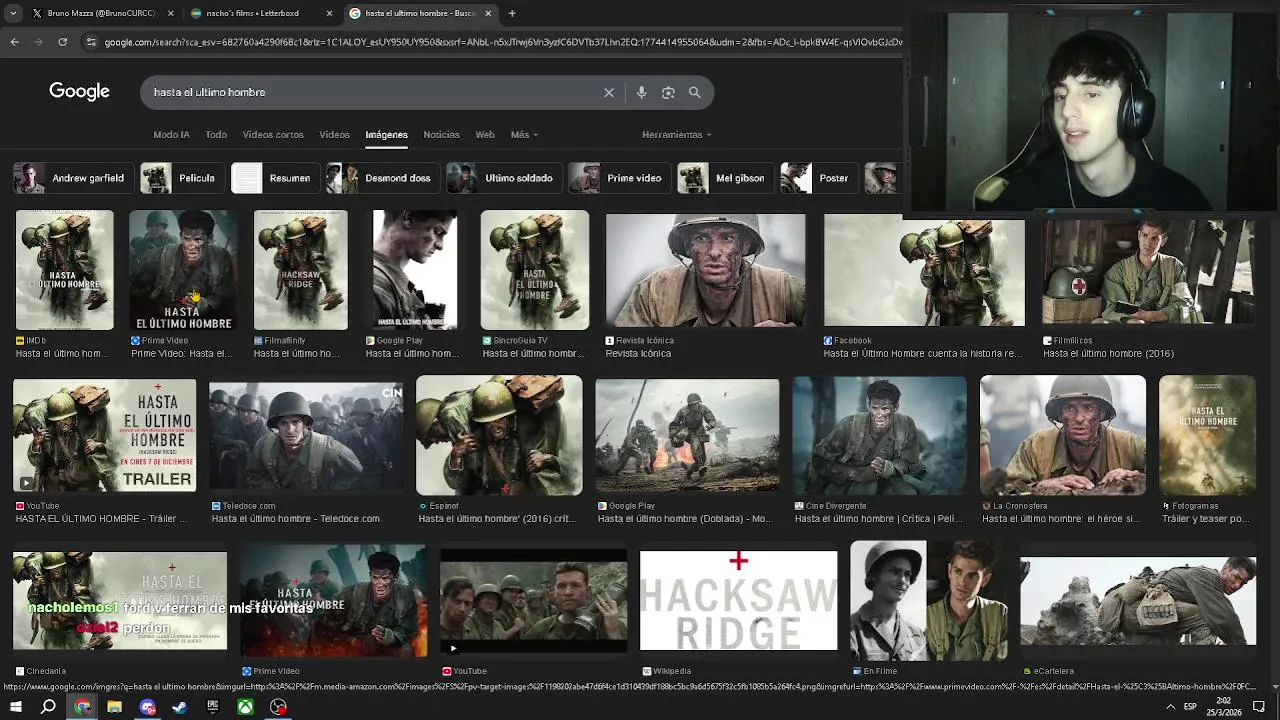This screenshot has height=720, width=1280.
Task: Click the ESP language indicator
Action: click(1190, 707)
